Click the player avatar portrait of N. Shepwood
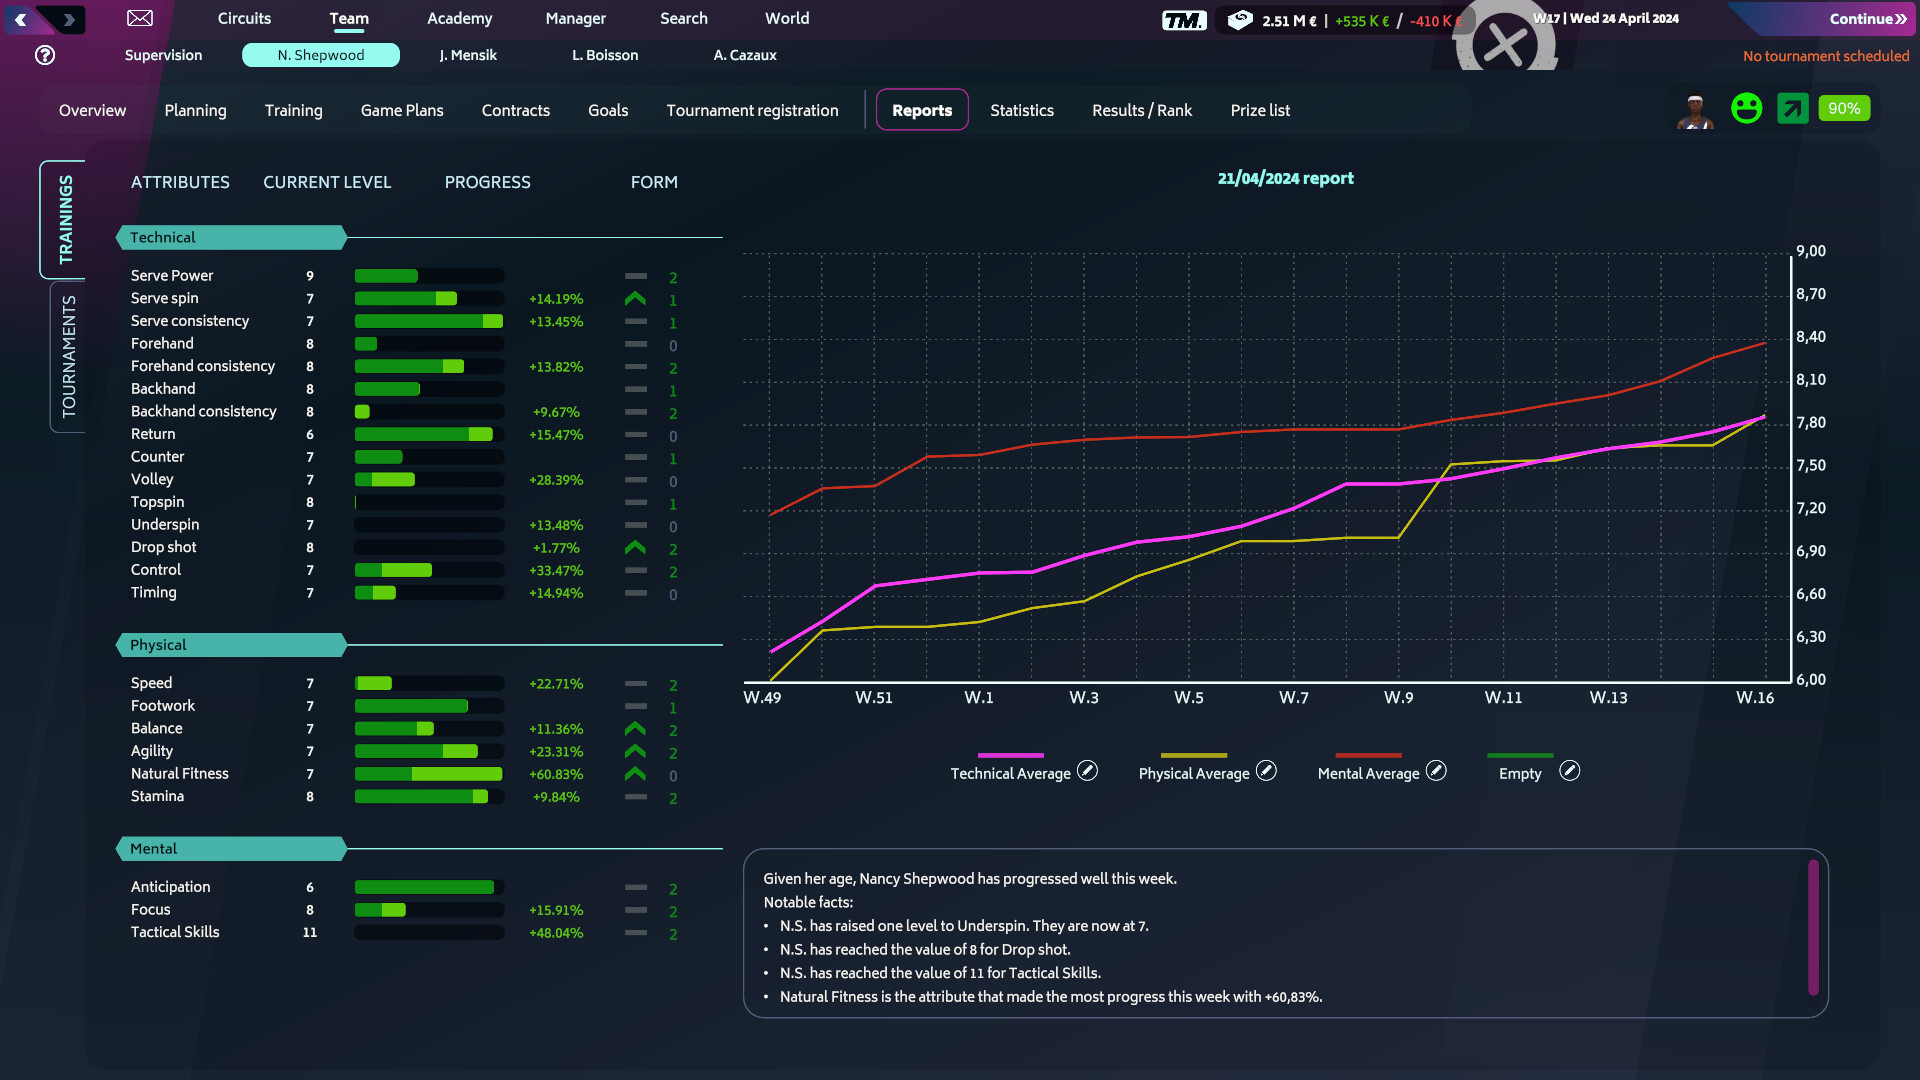This screenshot has height=1080, width=1920. tap(1694, 108)
